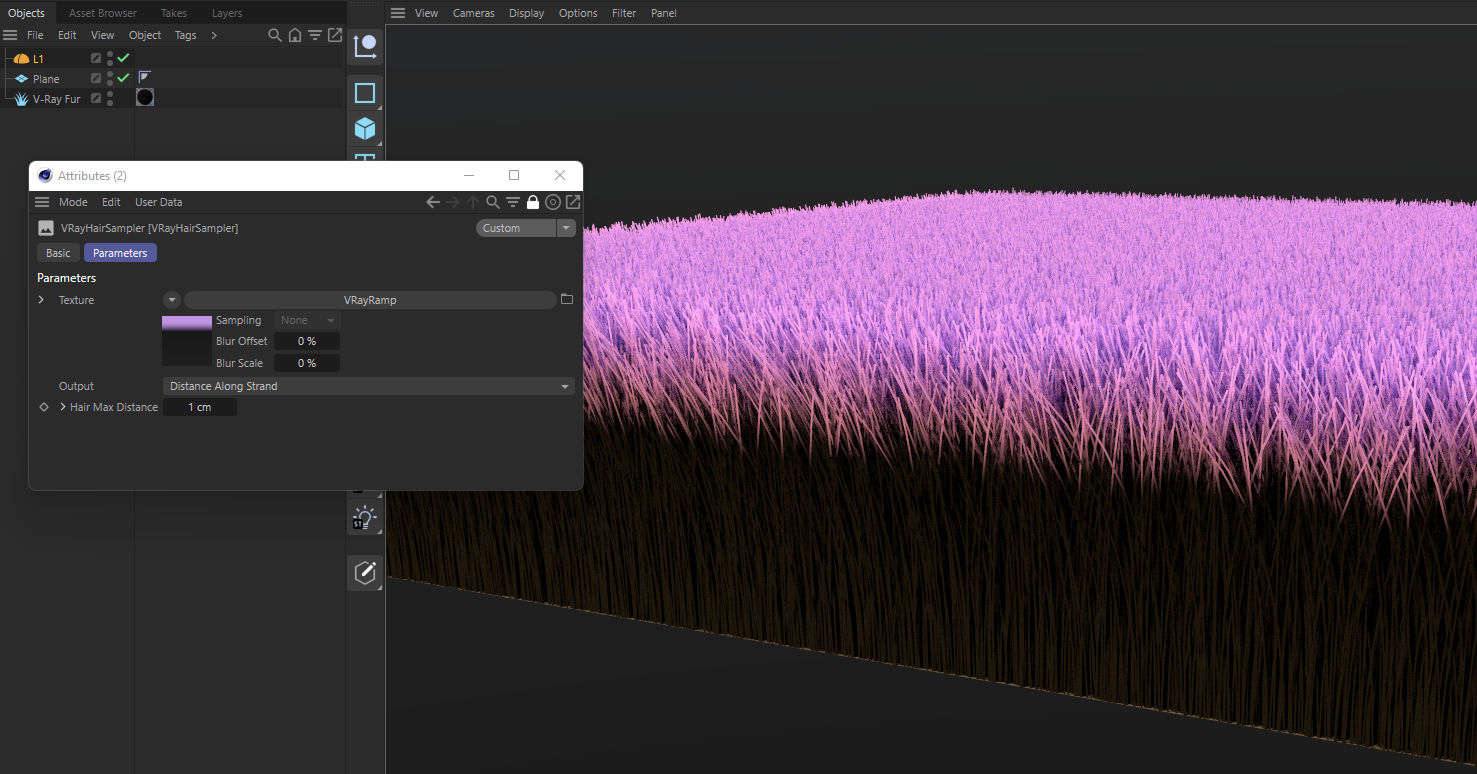
Task: Open Attributes window hamburger menu
Action: click(42, 202)
